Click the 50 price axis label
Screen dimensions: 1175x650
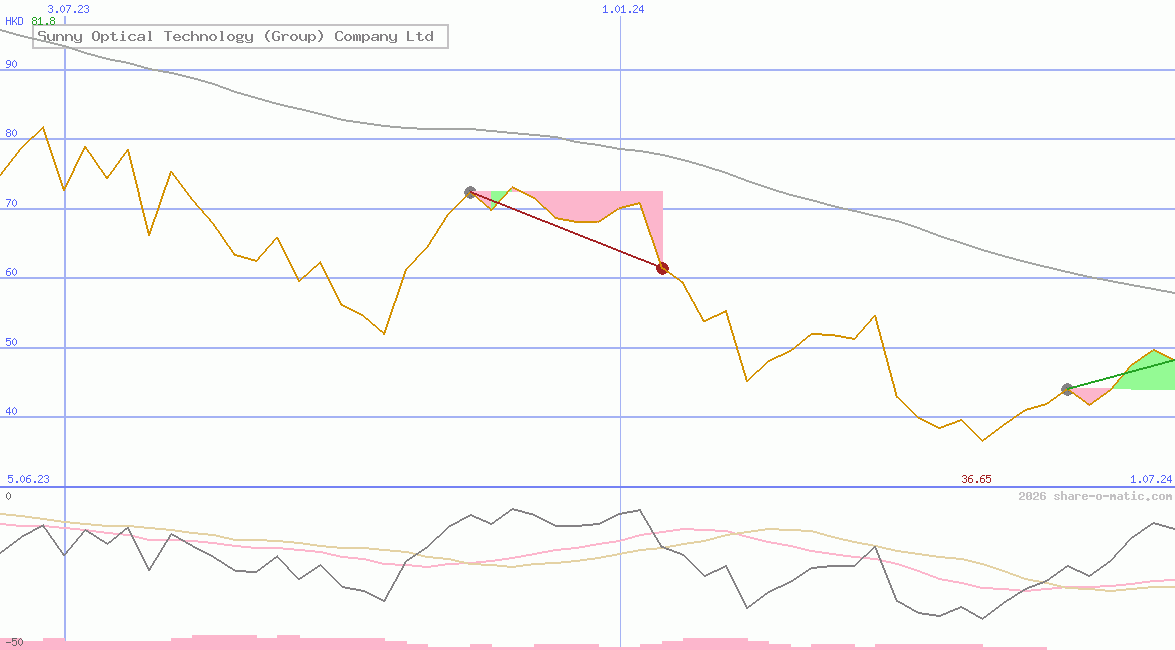(x=11, y=343)
